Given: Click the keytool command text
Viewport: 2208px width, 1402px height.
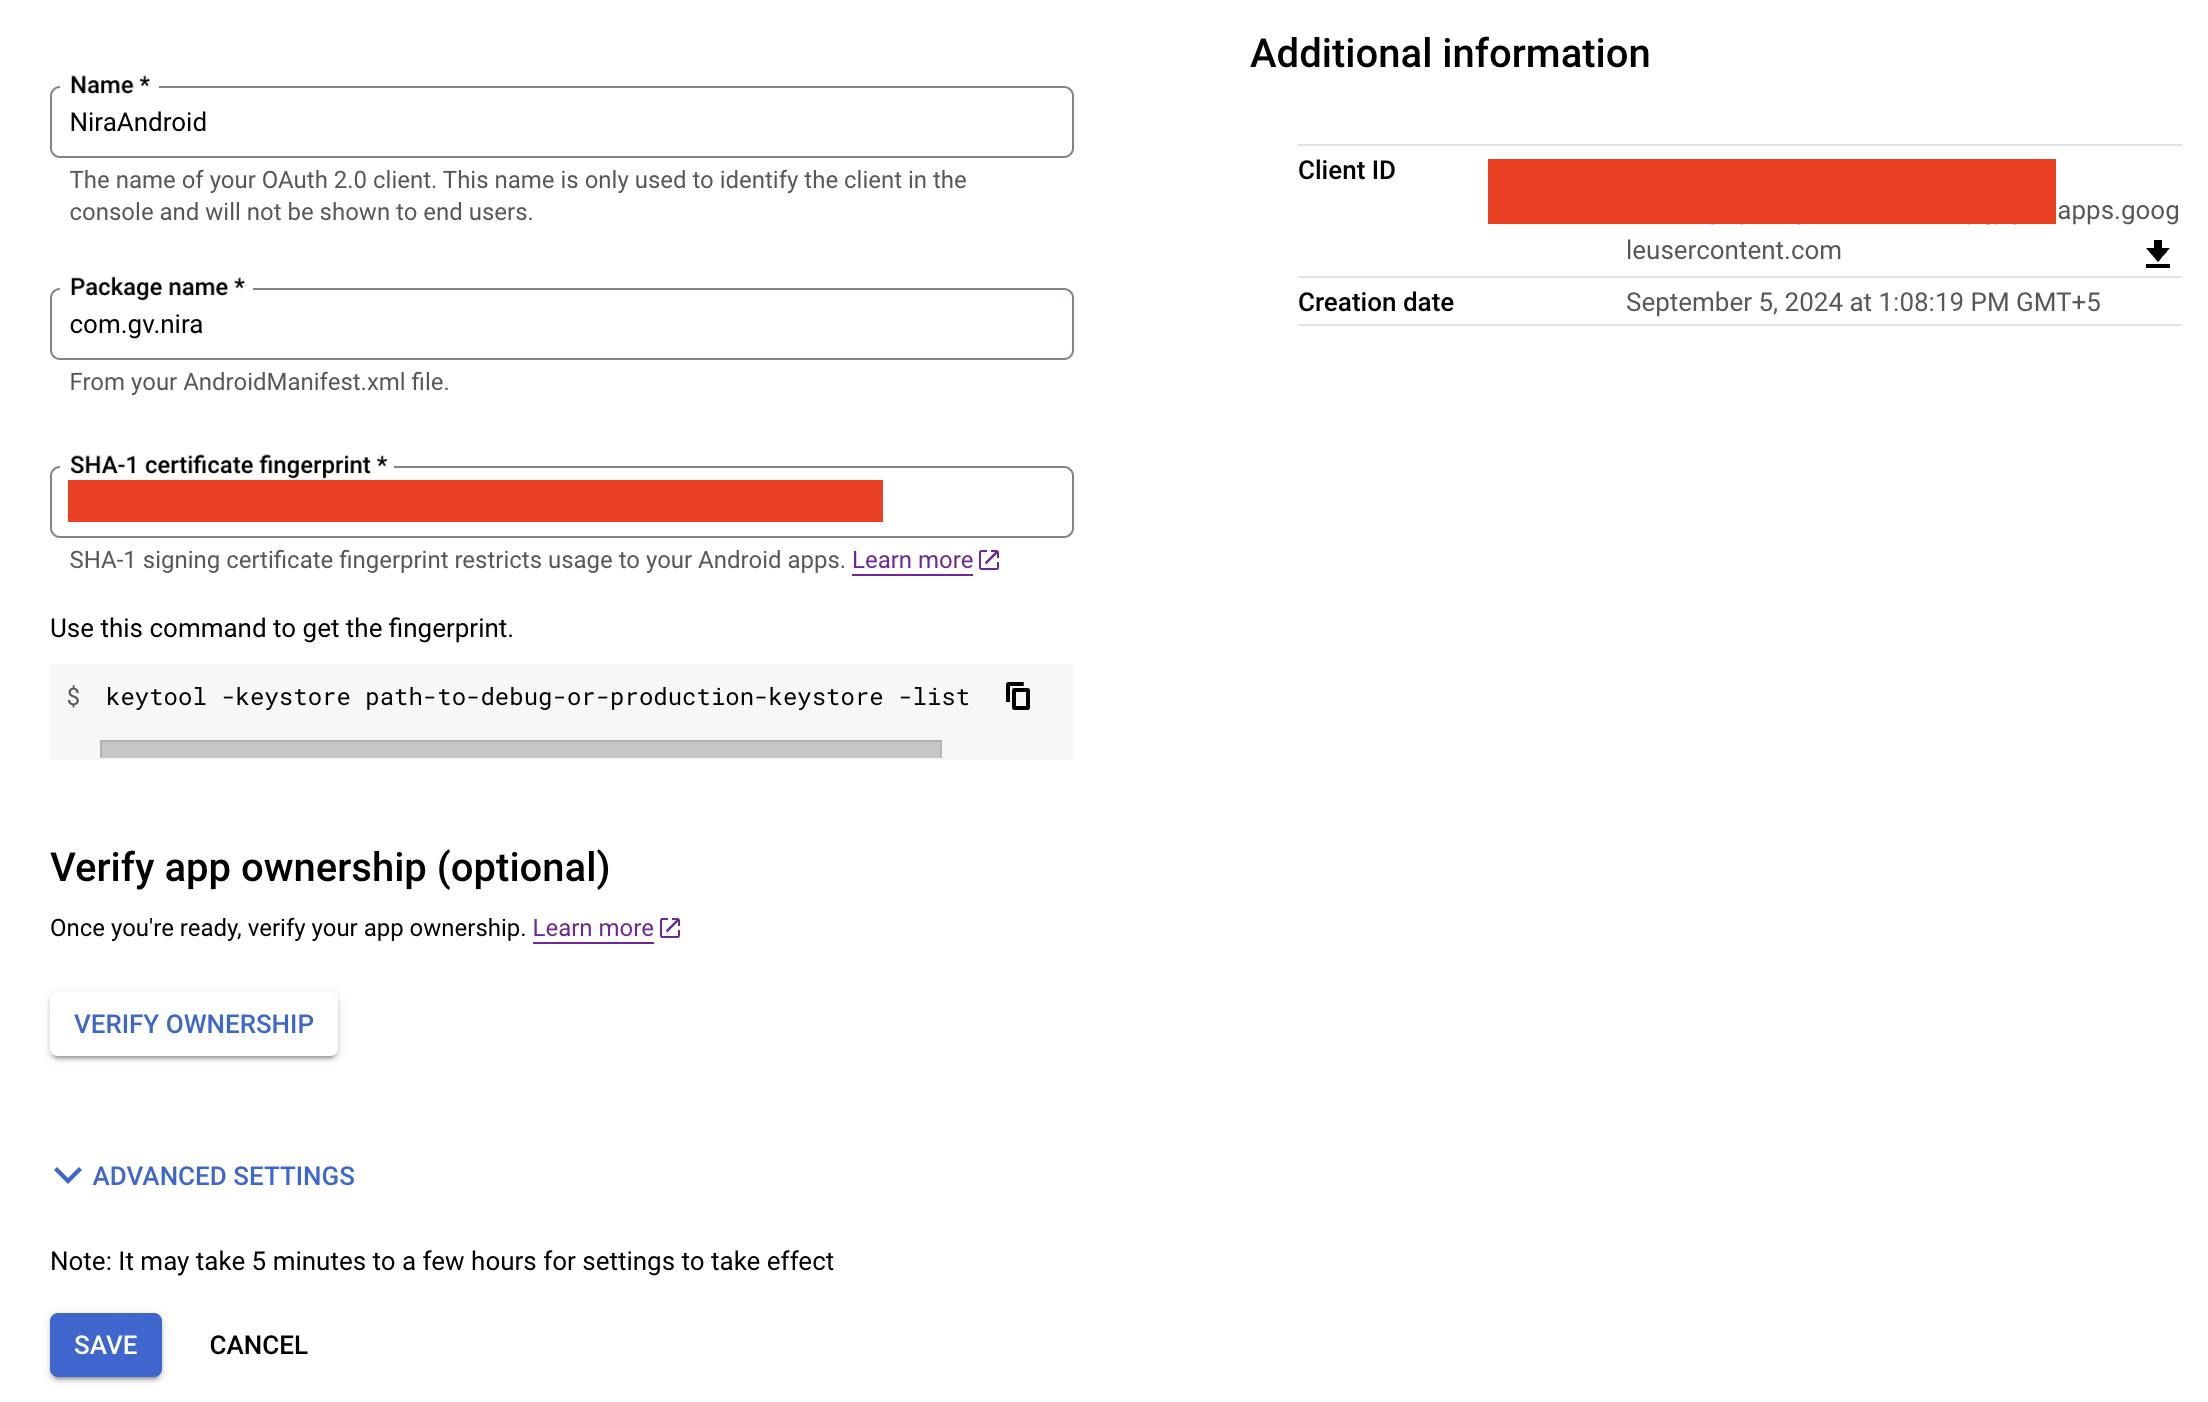Looking at the screenshot, I should [537, 697].
